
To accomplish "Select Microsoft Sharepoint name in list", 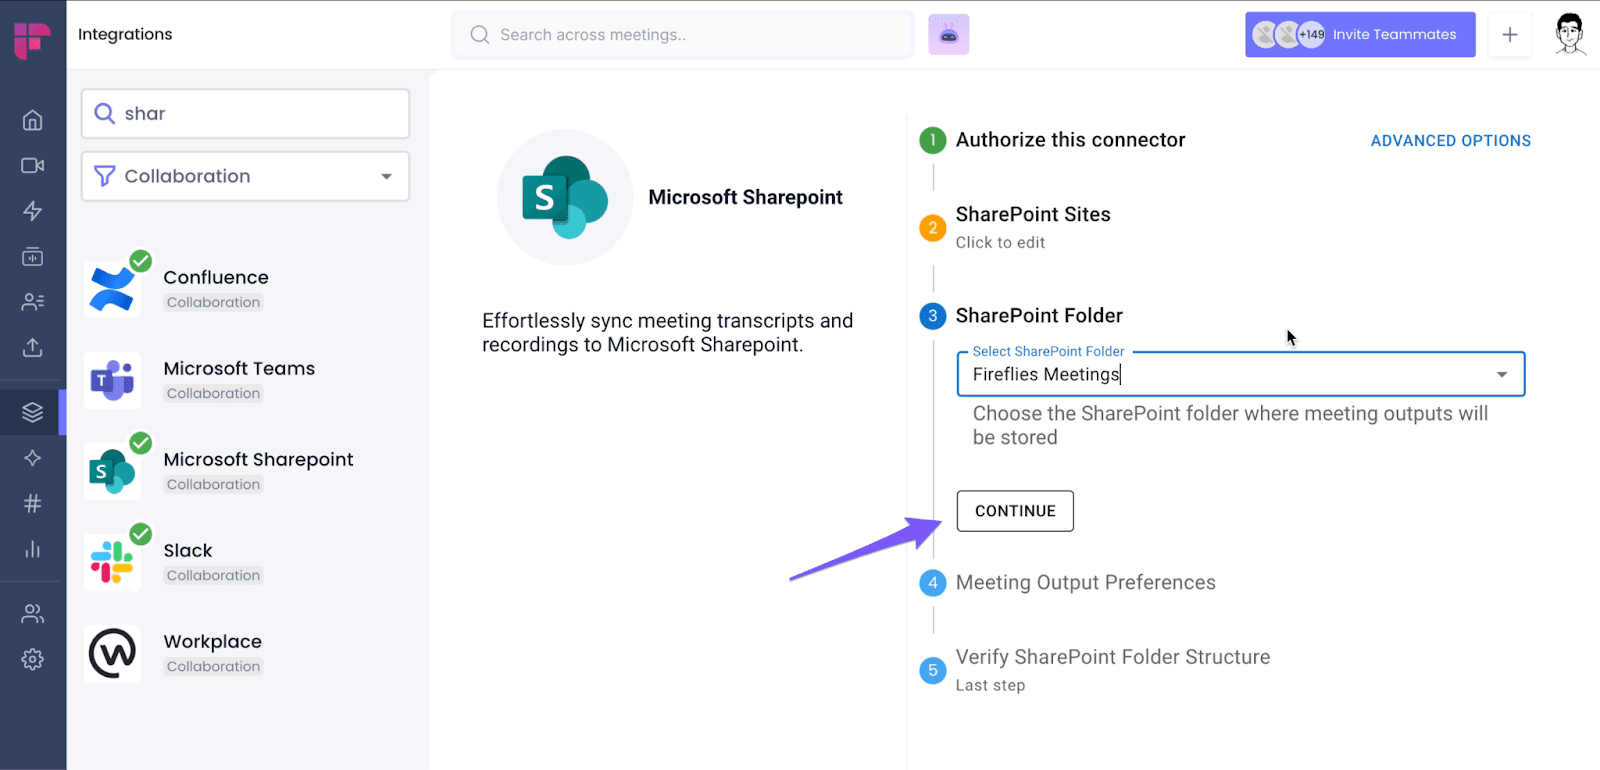I will click(258, 459).
